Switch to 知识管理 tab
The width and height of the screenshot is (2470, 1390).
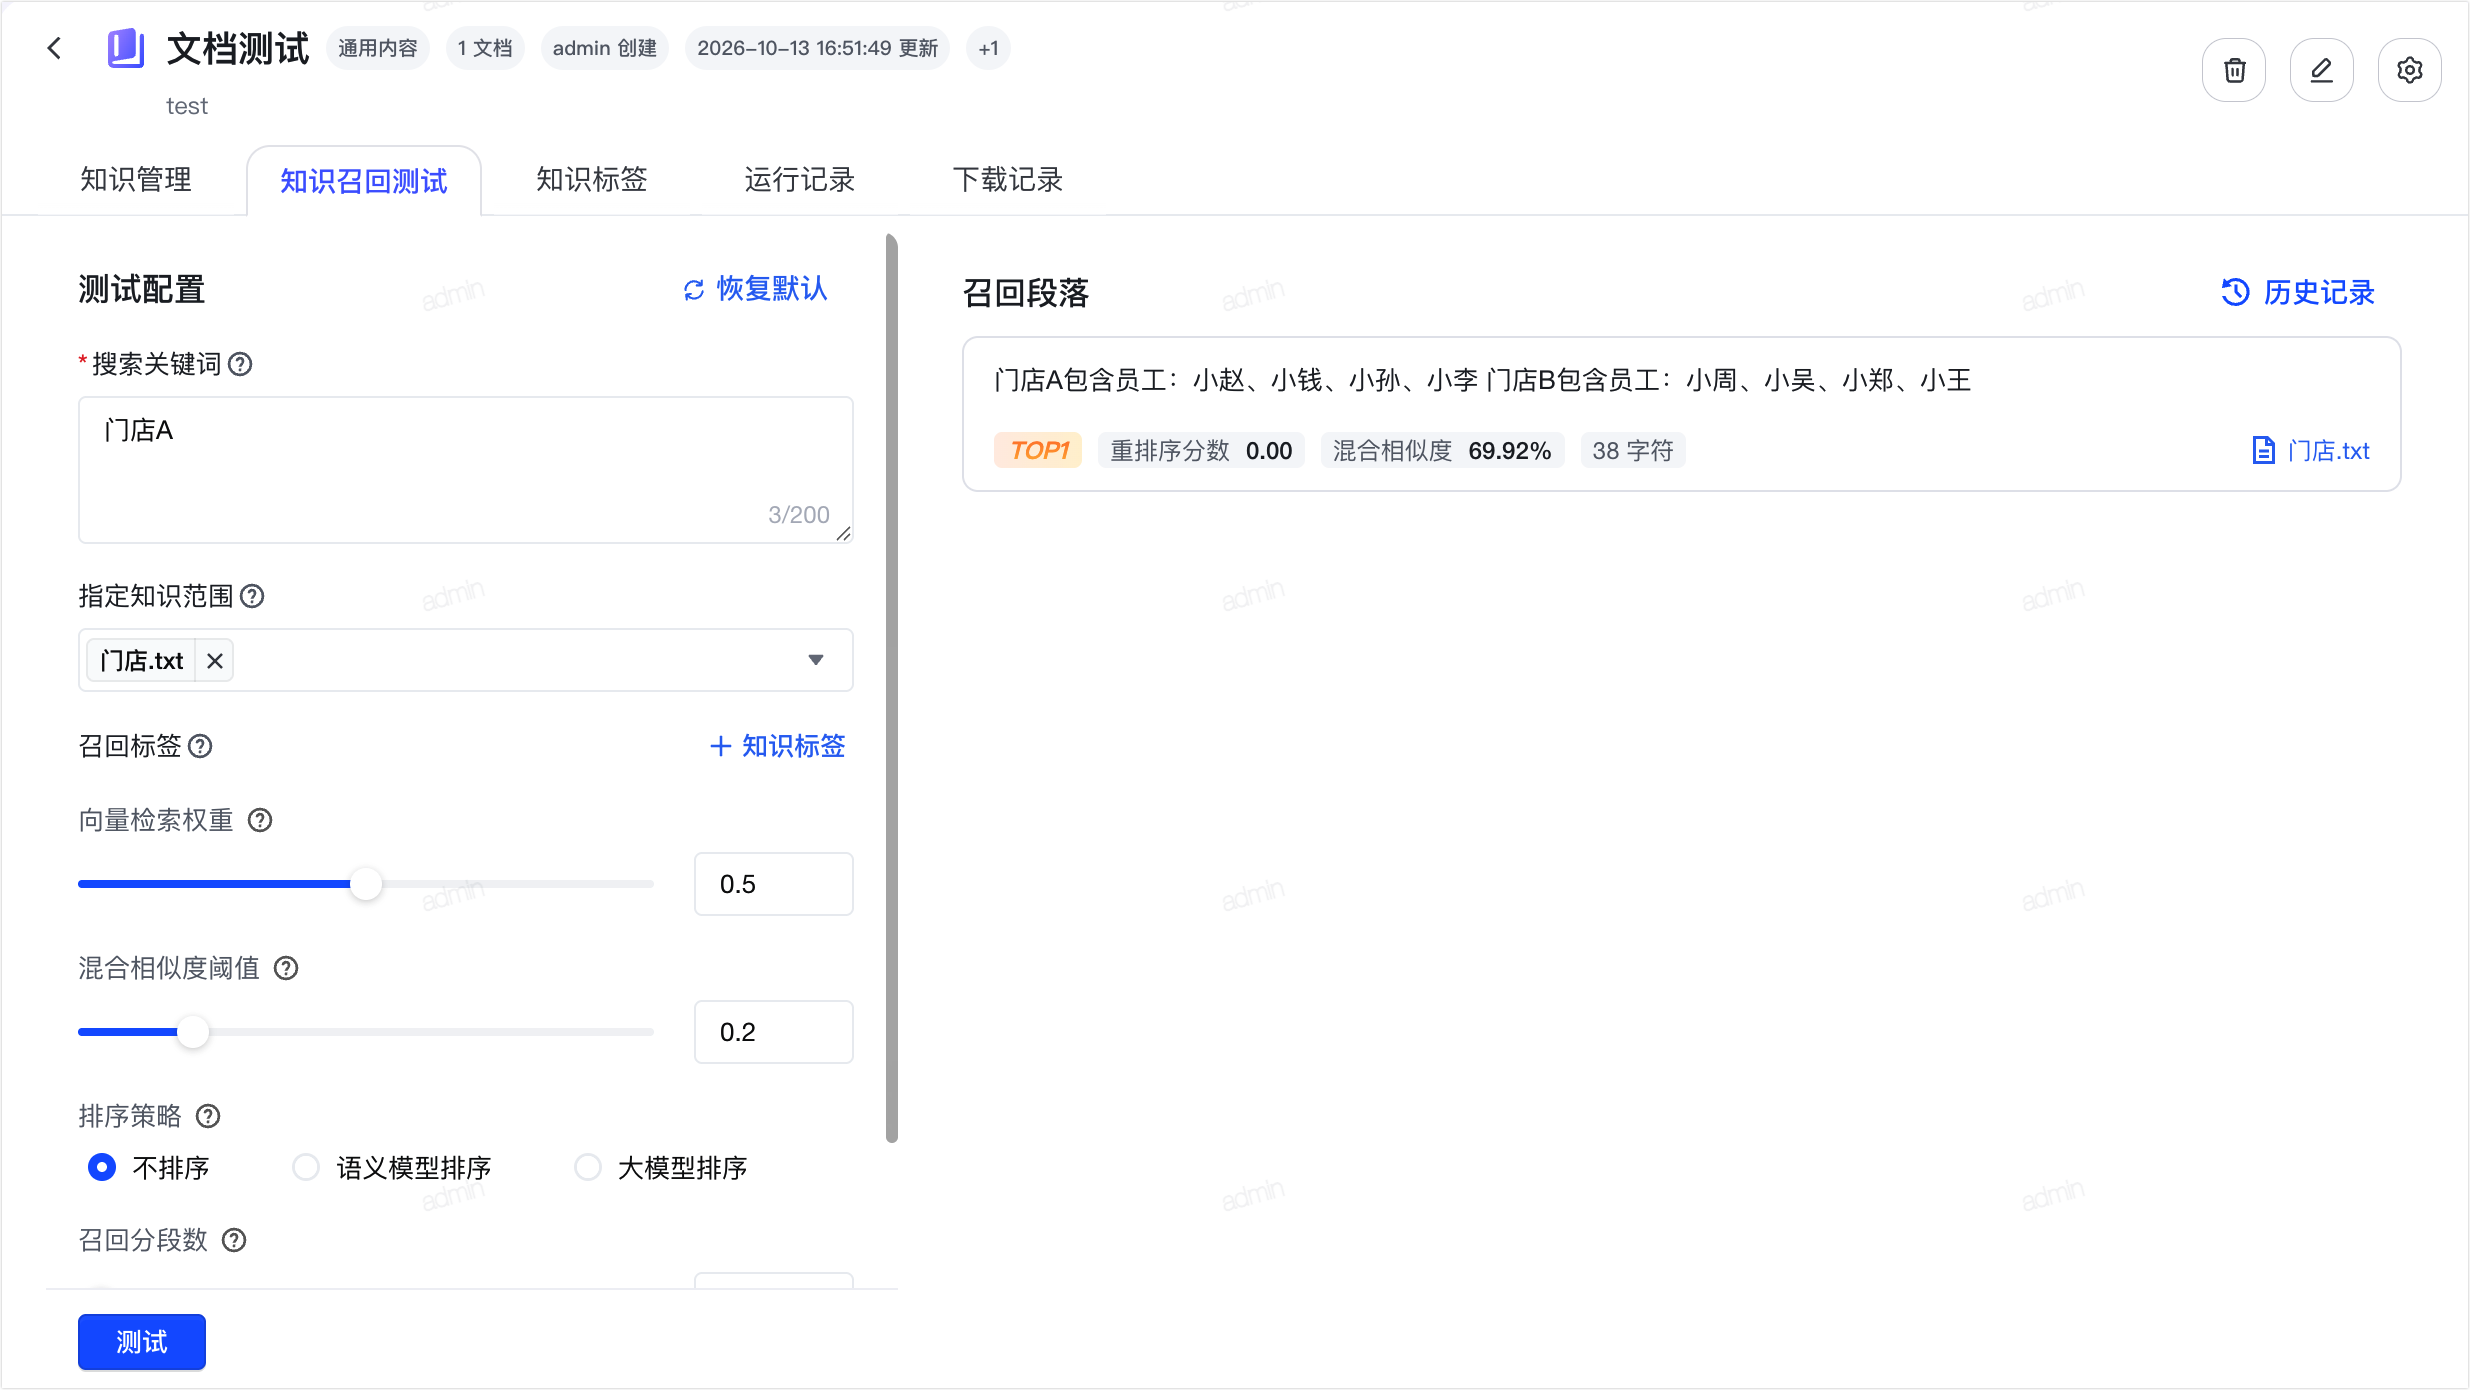136,180
